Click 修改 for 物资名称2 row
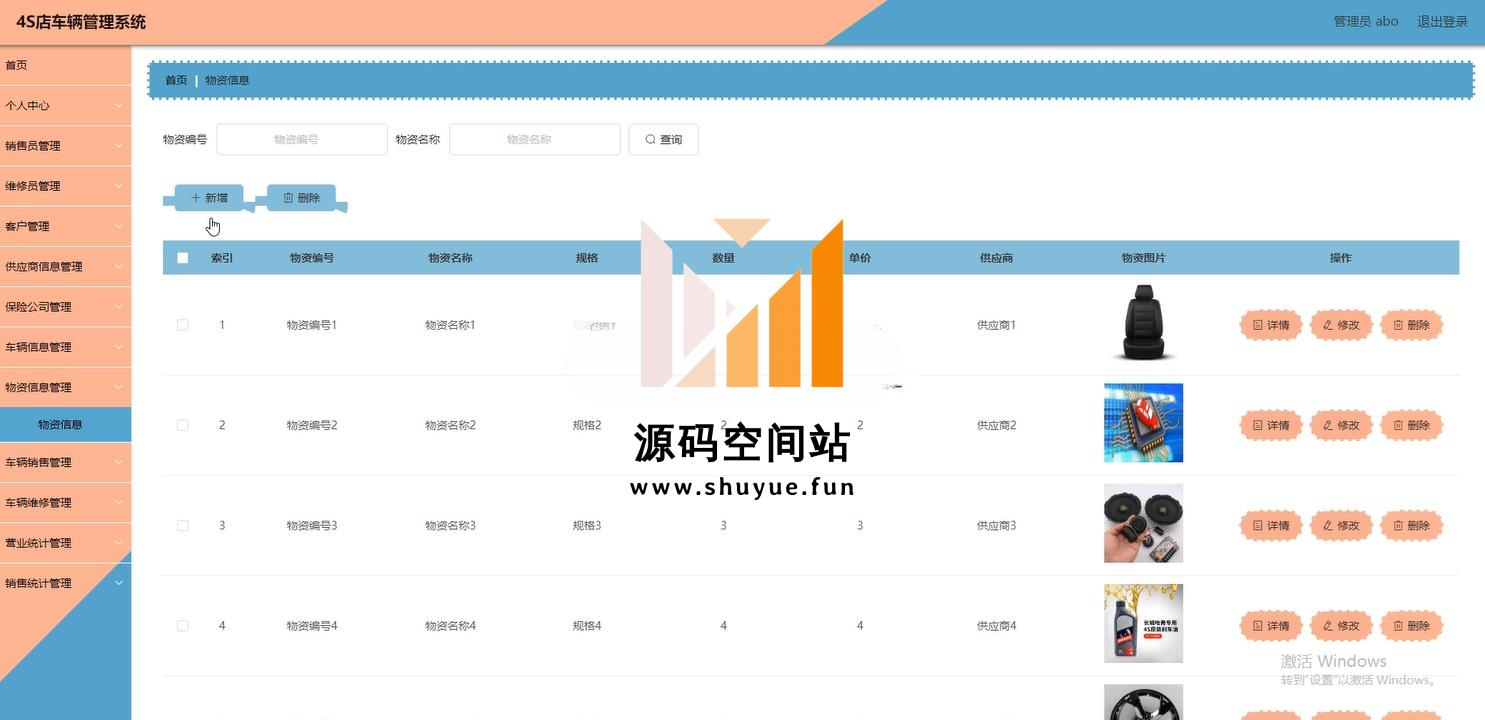 point(1341,425)
